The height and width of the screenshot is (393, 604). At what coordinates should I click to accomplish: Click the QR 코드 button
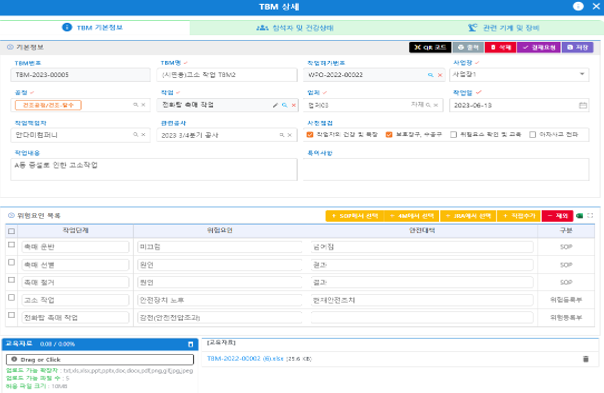click(x=430, y=47)
